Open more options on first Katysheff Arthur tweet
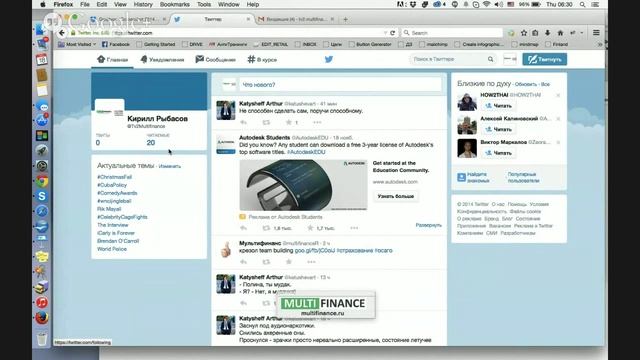Image resolution: width=640 pixels, height=360 pixels. [x=317, y=122]
